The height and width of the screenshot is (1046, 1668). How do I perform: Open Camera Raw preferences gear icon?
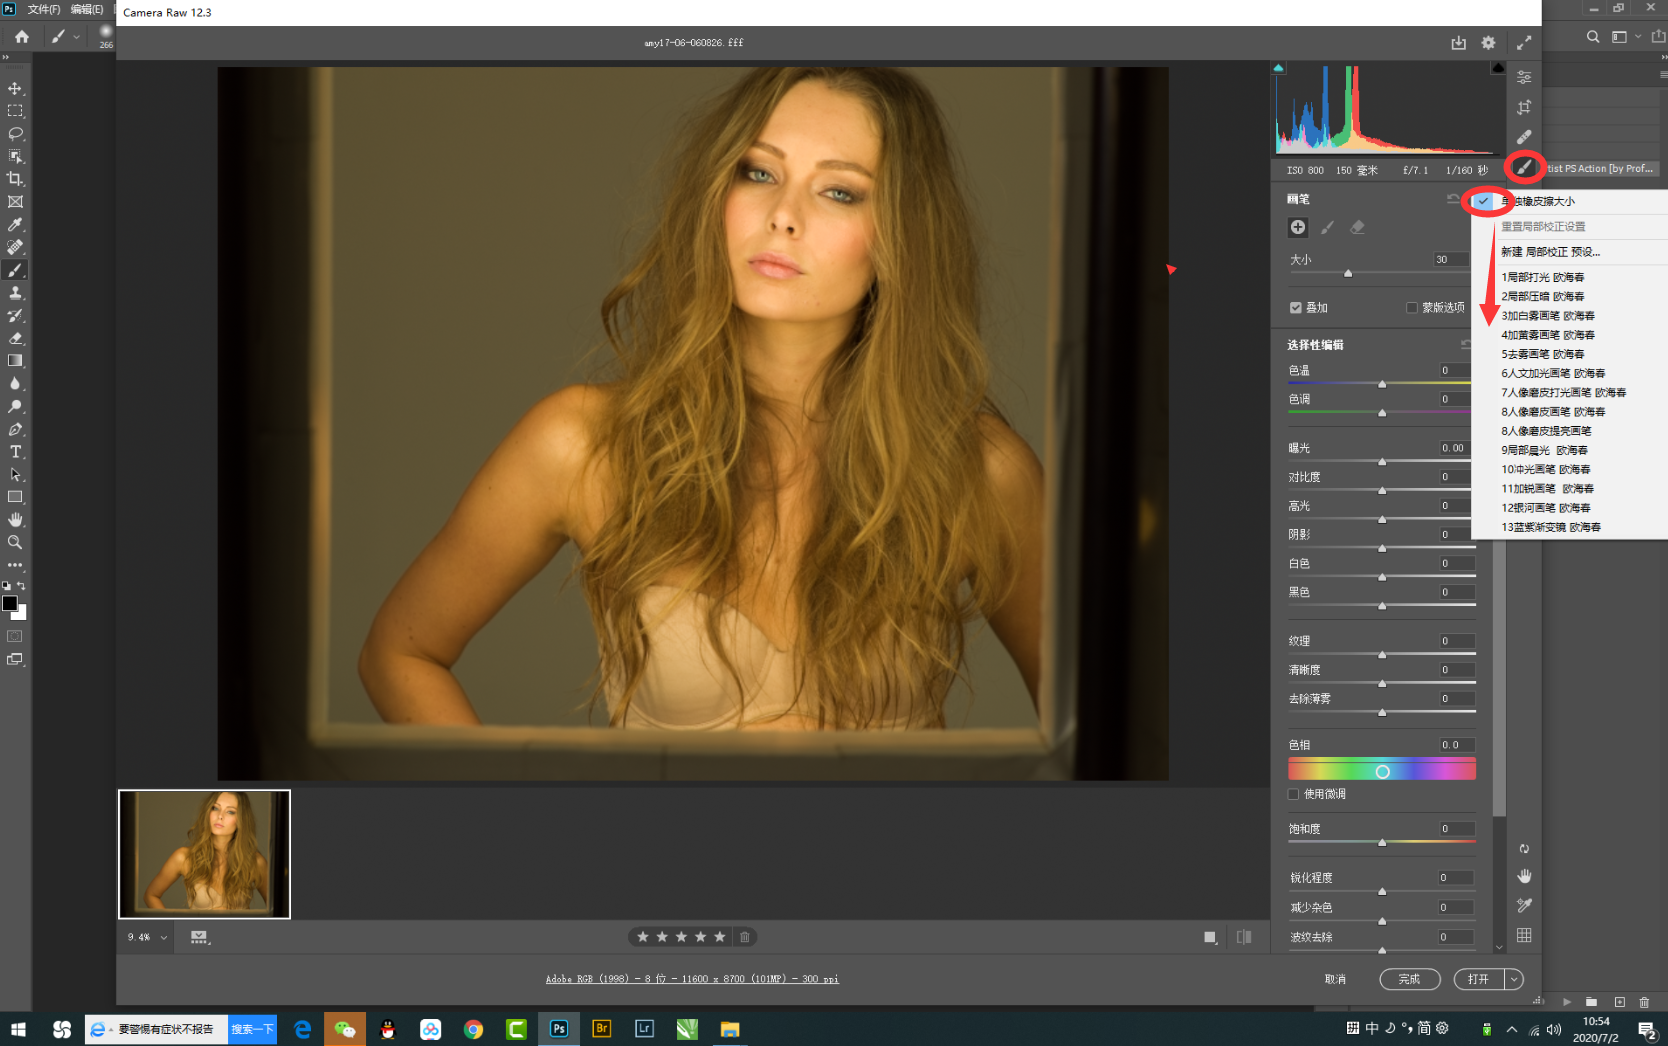[1488, 43]
